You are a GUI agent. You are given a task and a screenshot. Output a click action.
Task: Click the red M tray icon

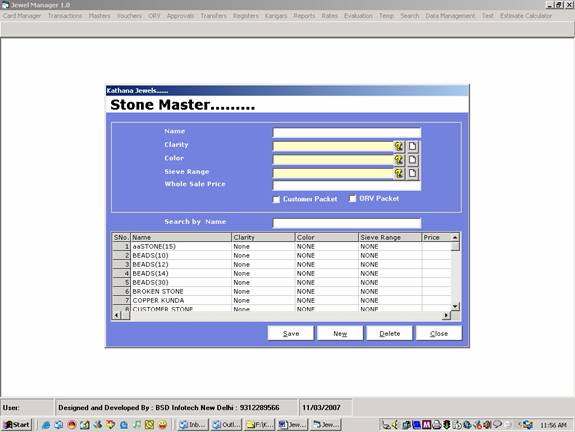(x=426, y=425)
